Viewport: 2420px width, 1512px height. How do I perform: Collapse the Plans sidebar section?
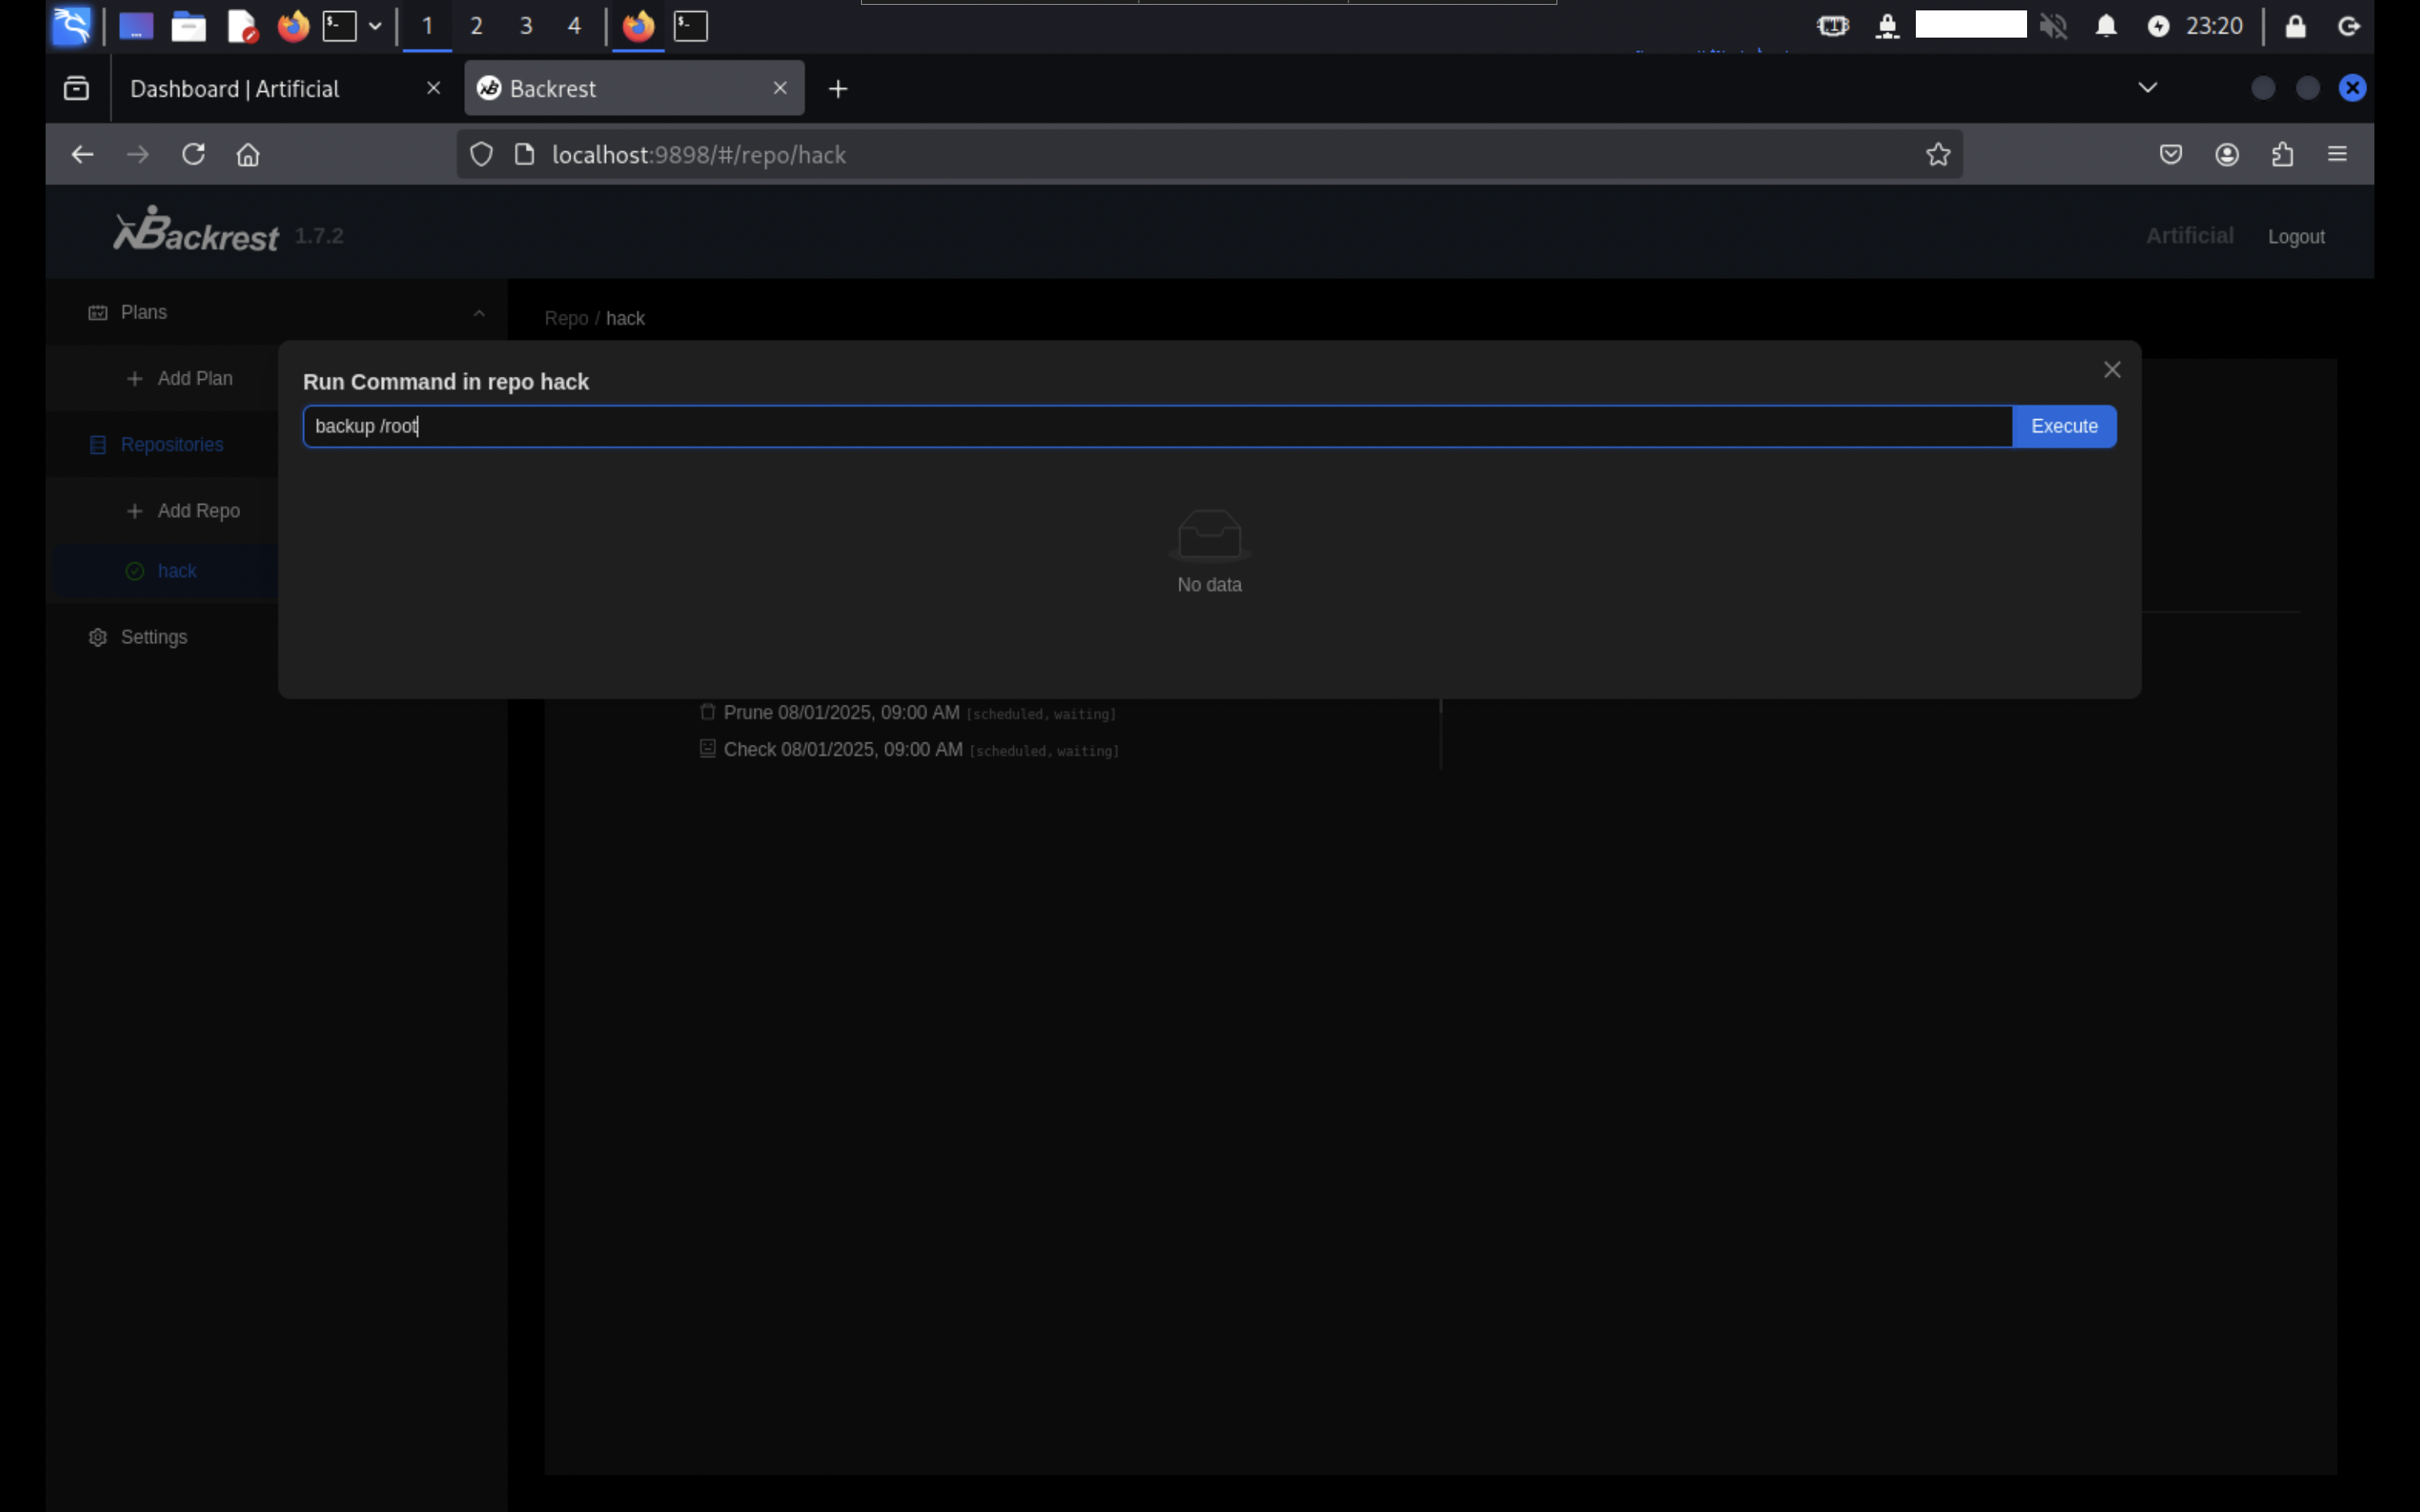pos(479,313)
